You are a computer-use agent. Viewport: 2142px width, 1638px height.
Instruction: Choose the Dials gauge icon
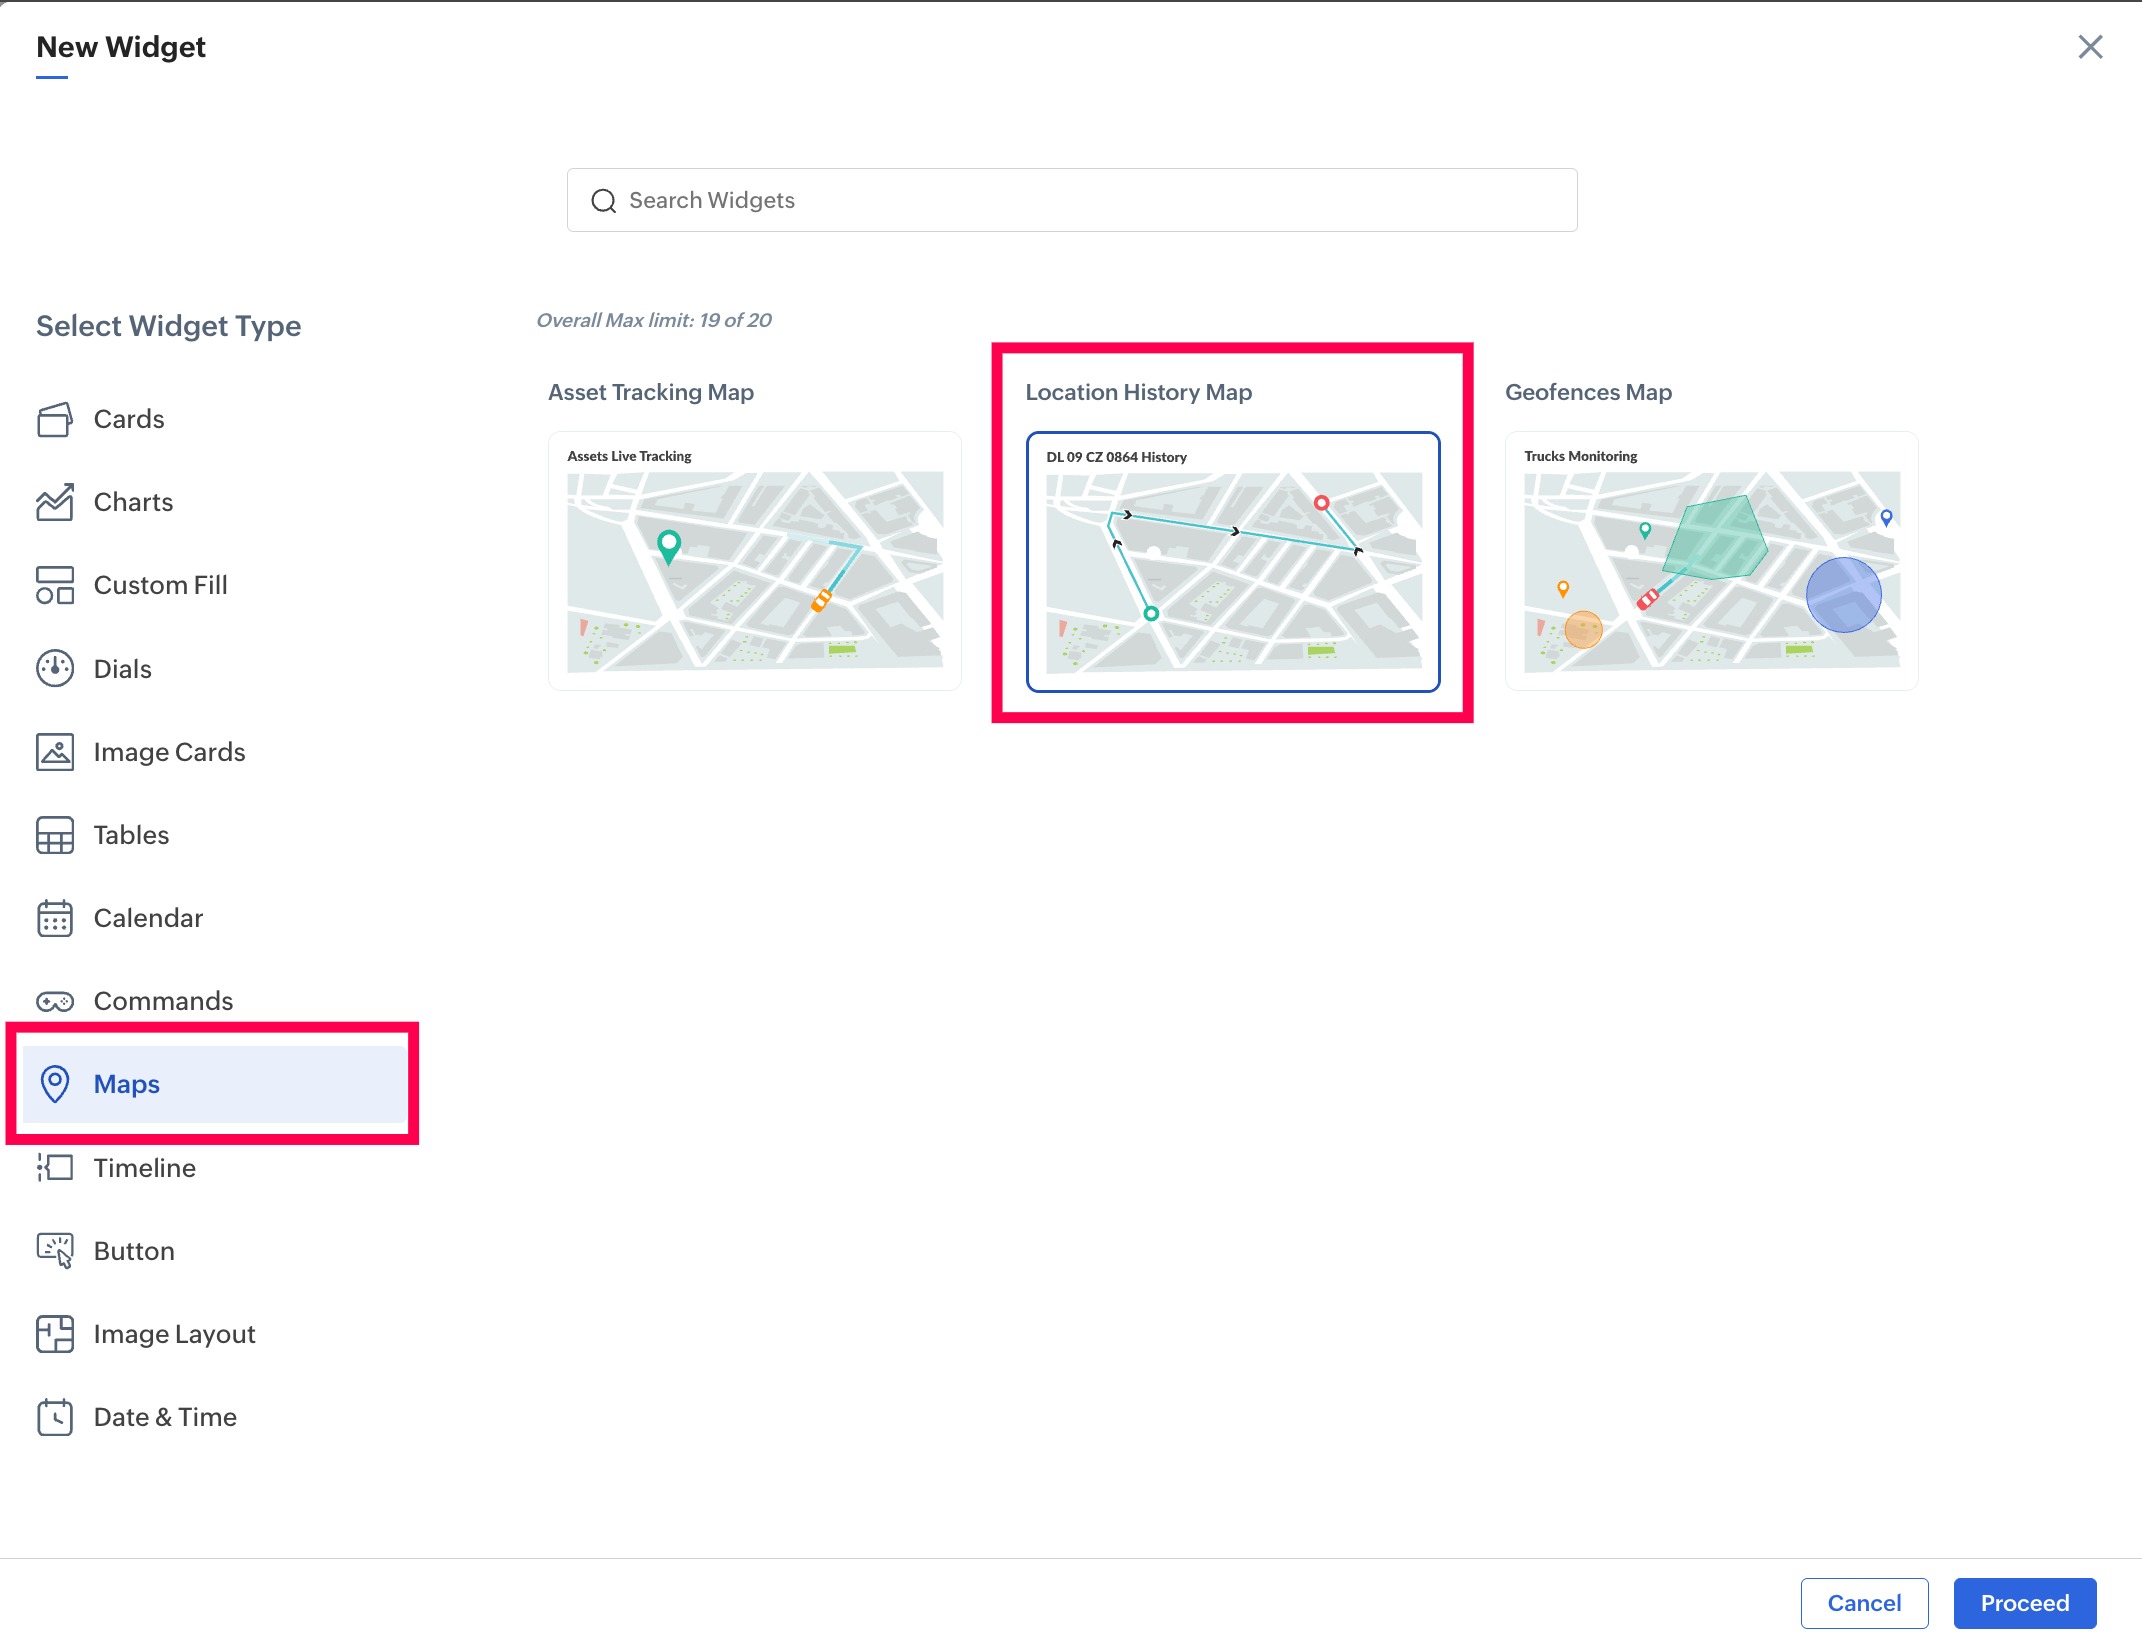[x=54, y=668]
